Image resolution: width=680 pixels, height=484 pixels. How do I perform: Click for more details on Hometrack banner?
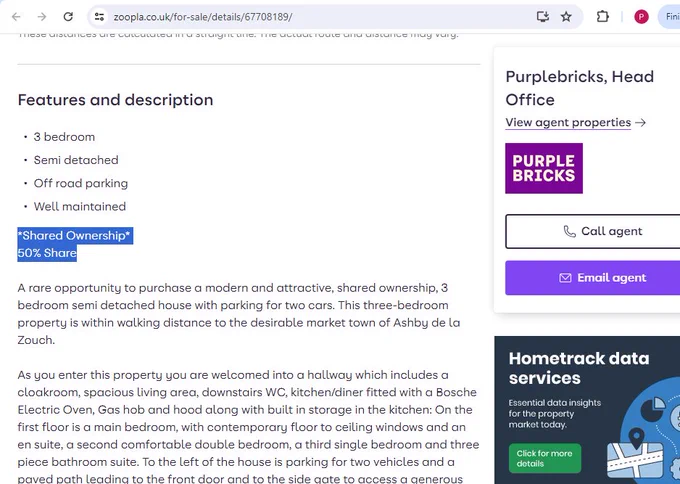click(x=545, y=458)
